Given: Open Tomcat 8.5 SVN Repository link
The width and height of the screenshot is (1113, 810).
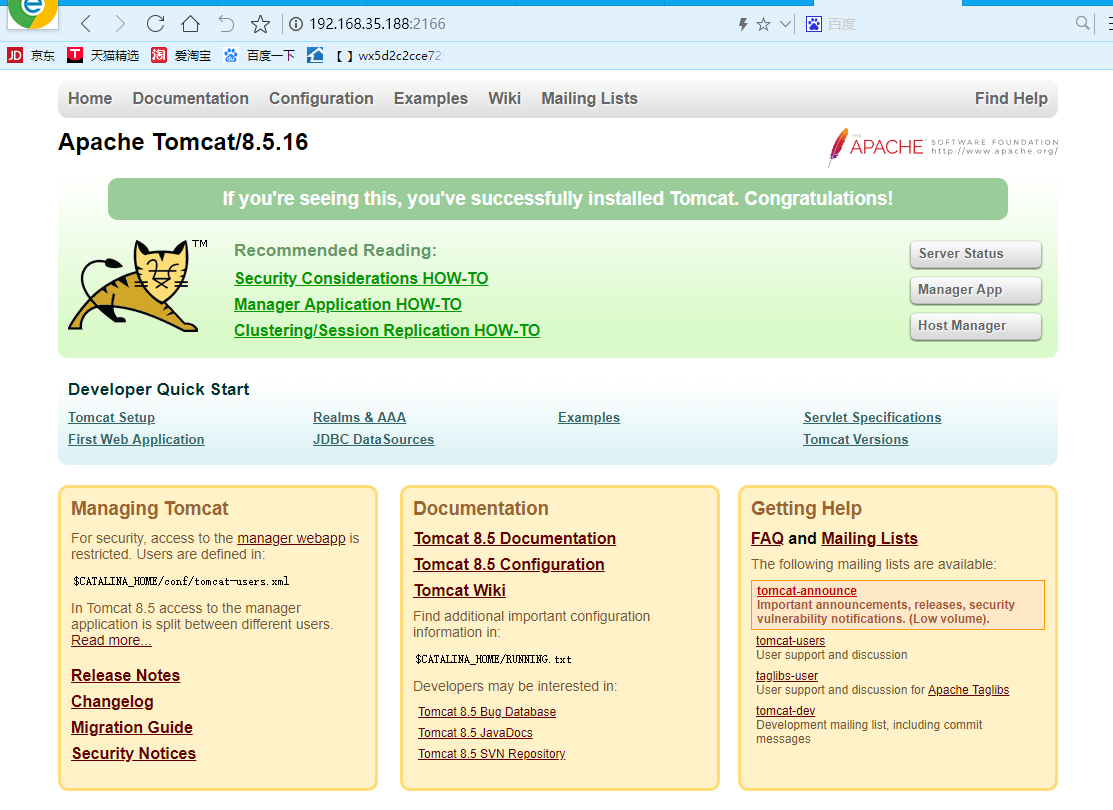Looking at the screenshot, I should point(491,754).
